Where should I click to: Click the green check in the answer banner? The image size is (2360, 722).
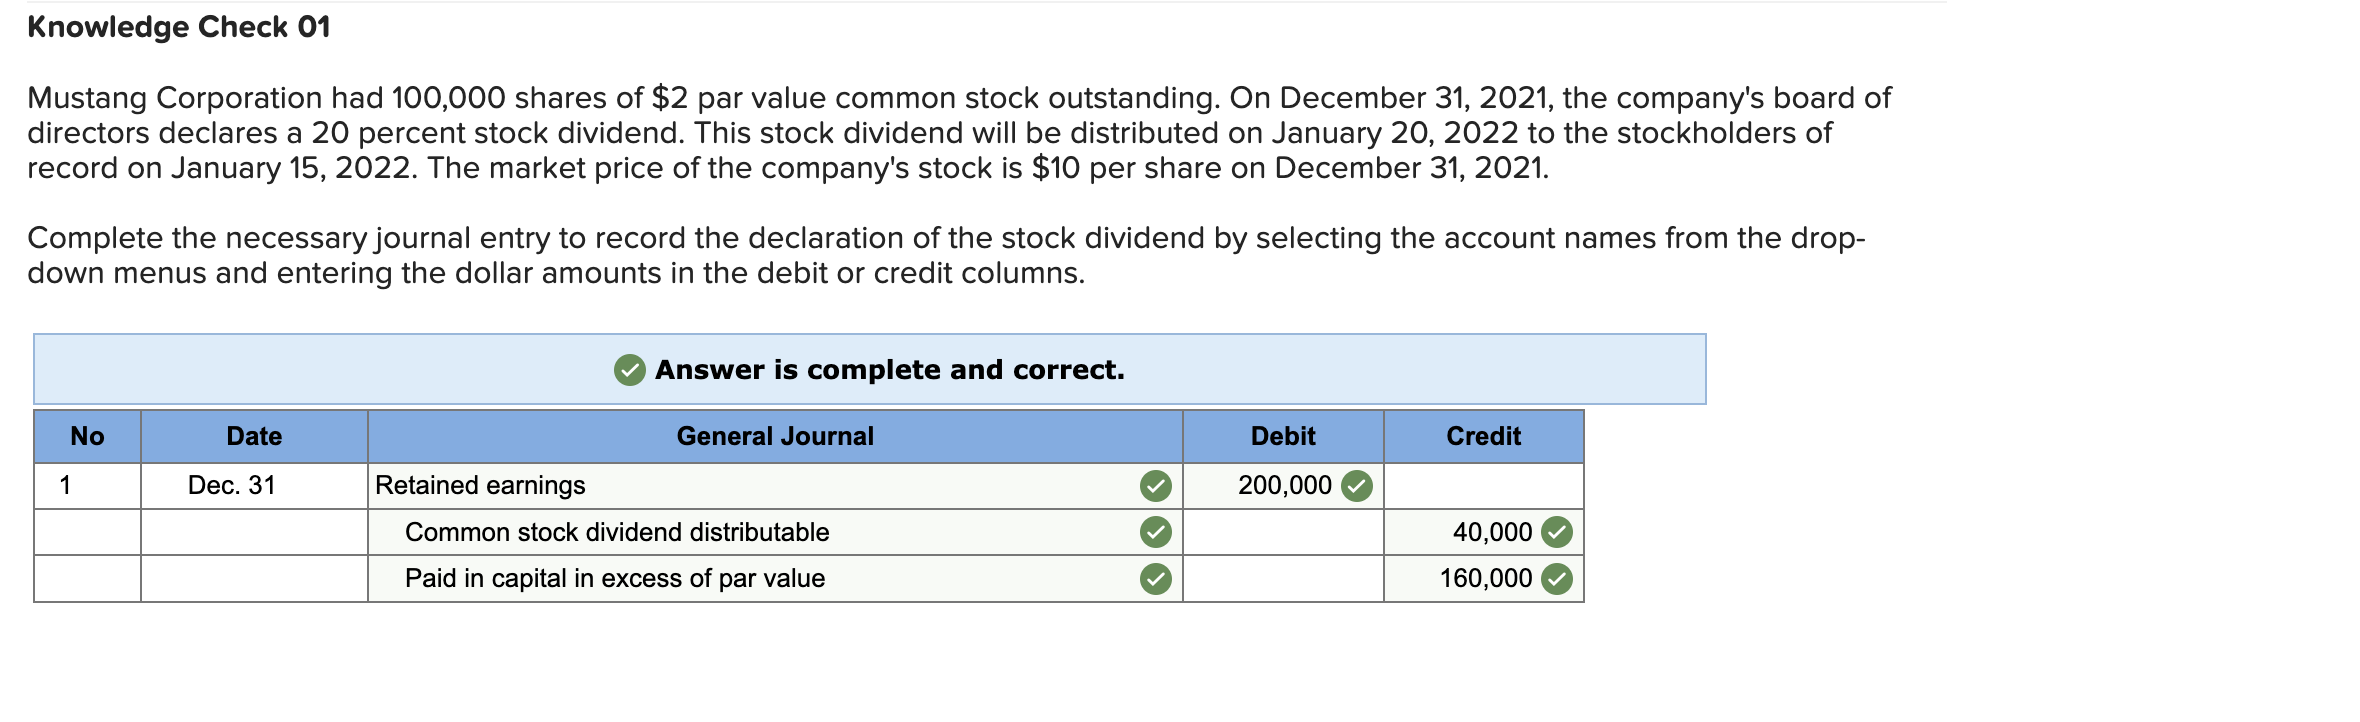[x=627, y=370]
